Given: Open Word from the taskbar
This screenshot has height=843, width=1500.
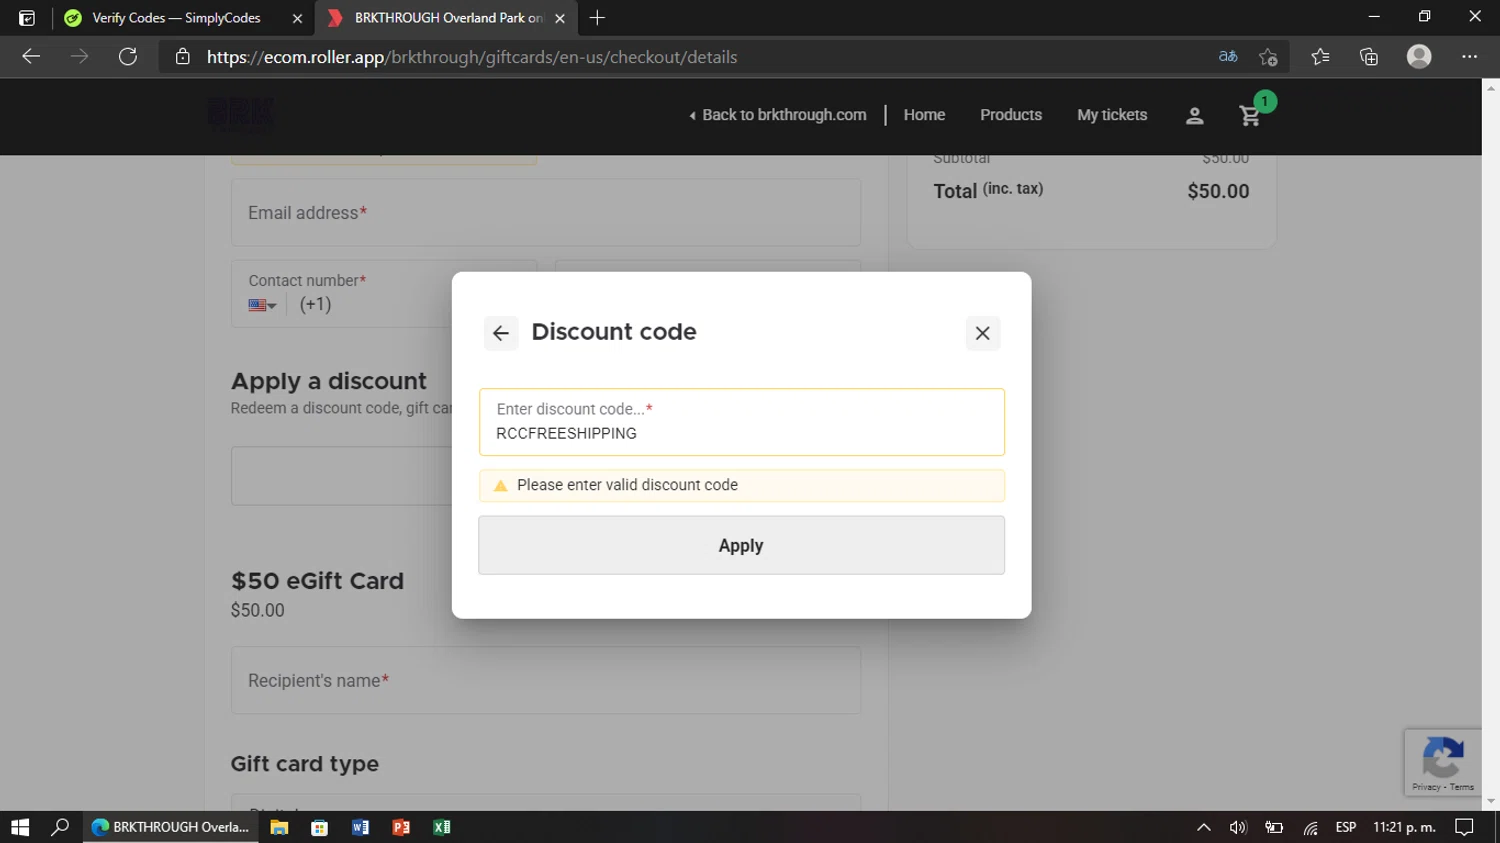Looking at the screenshot, I should coord(361,827).
